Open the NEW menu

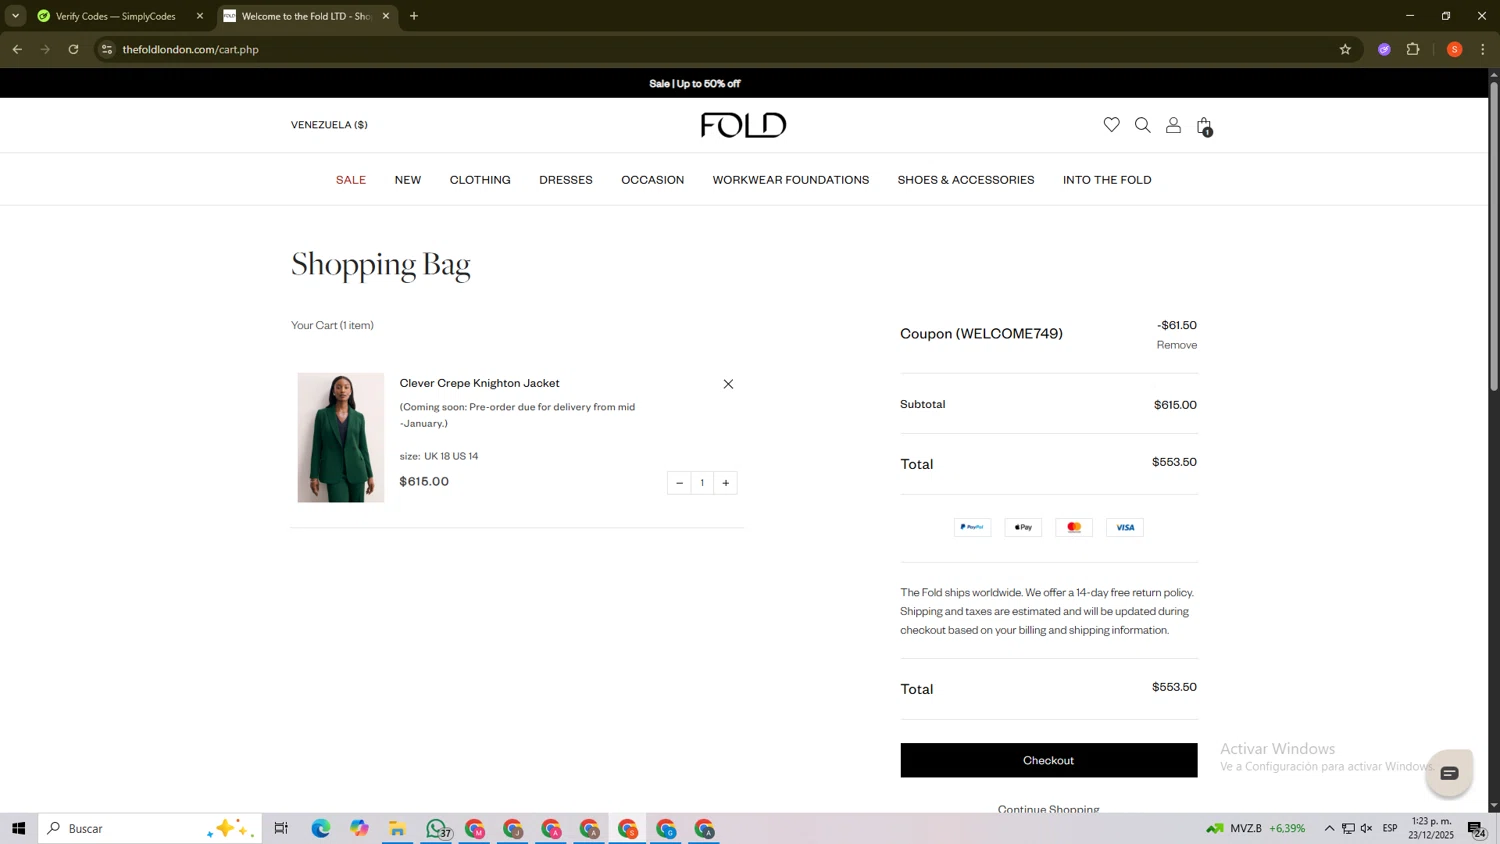(408, 180)
